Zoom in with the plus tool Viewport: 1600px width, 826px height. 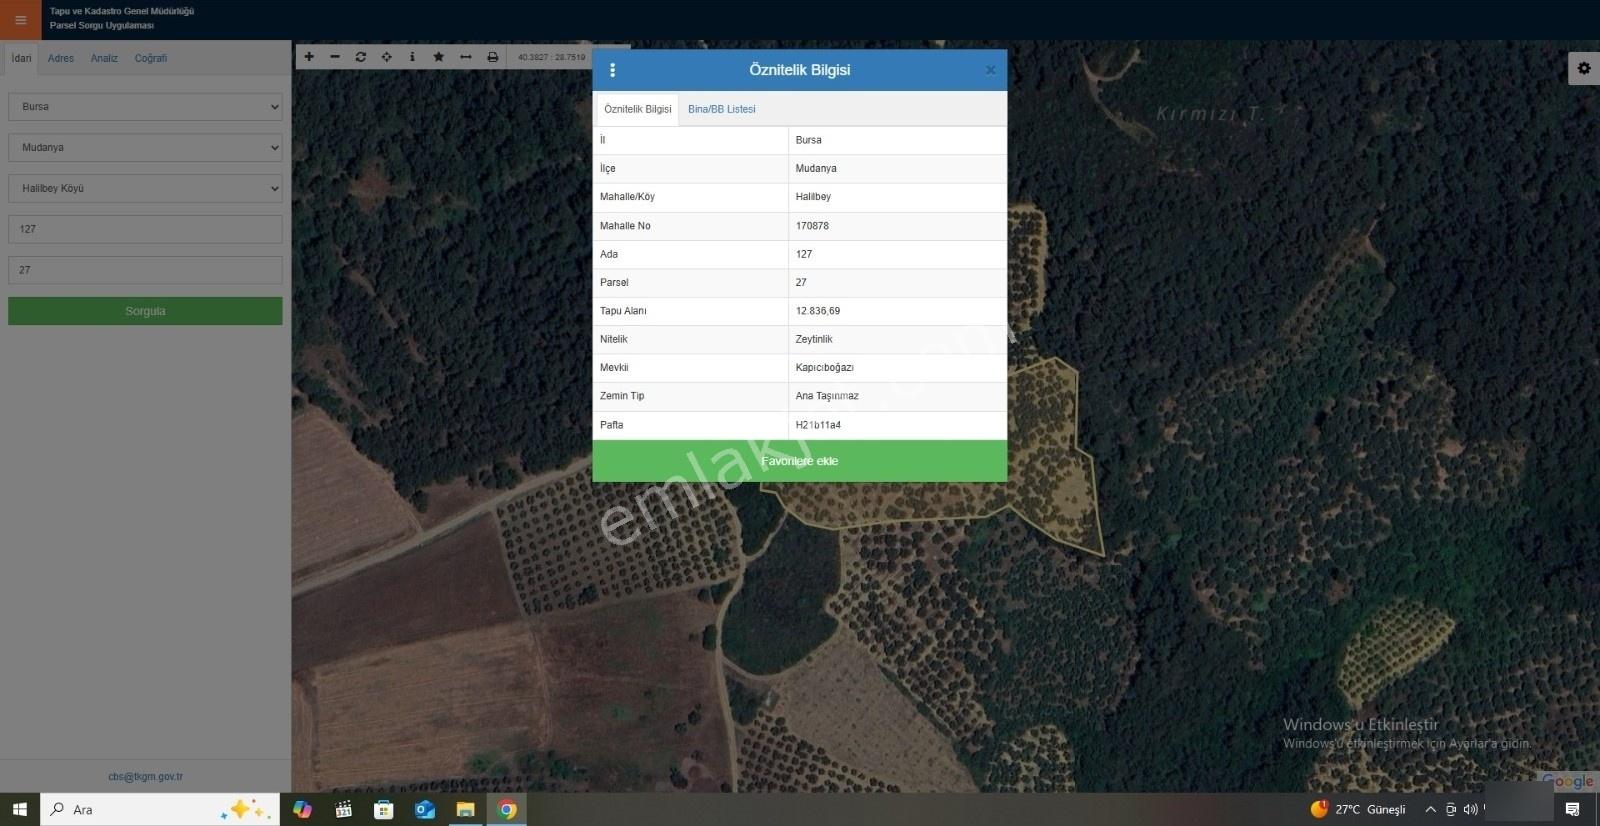click(x=309, y=57)
